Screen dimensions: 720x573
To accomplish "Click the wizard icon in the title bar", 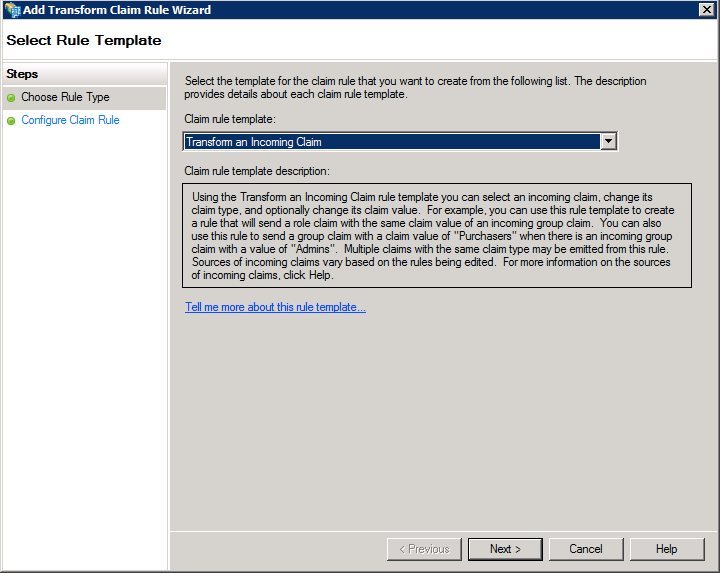I will point(12,9).
